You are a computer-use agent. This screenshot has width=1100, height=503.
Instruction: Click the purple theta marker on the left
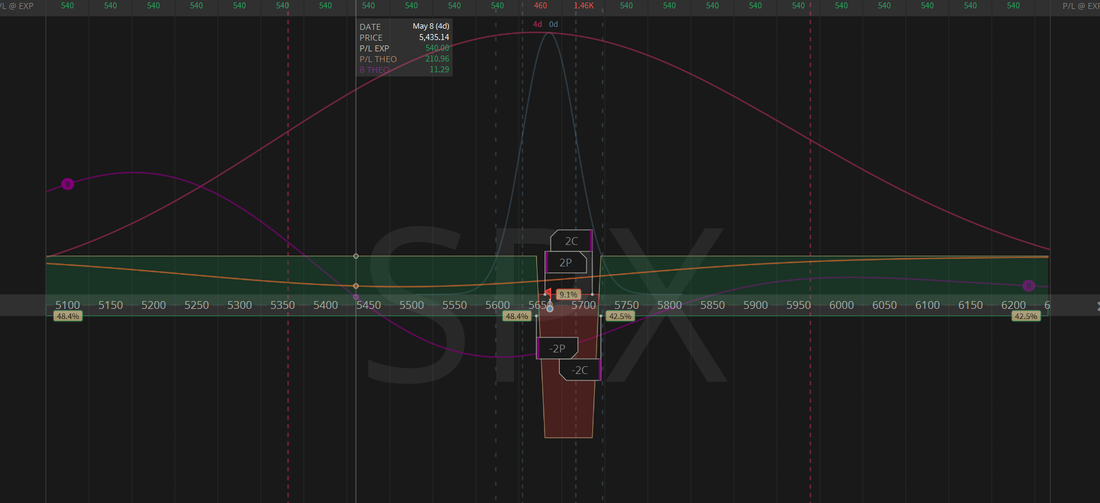pyautogui.click(x=67, y=185)
